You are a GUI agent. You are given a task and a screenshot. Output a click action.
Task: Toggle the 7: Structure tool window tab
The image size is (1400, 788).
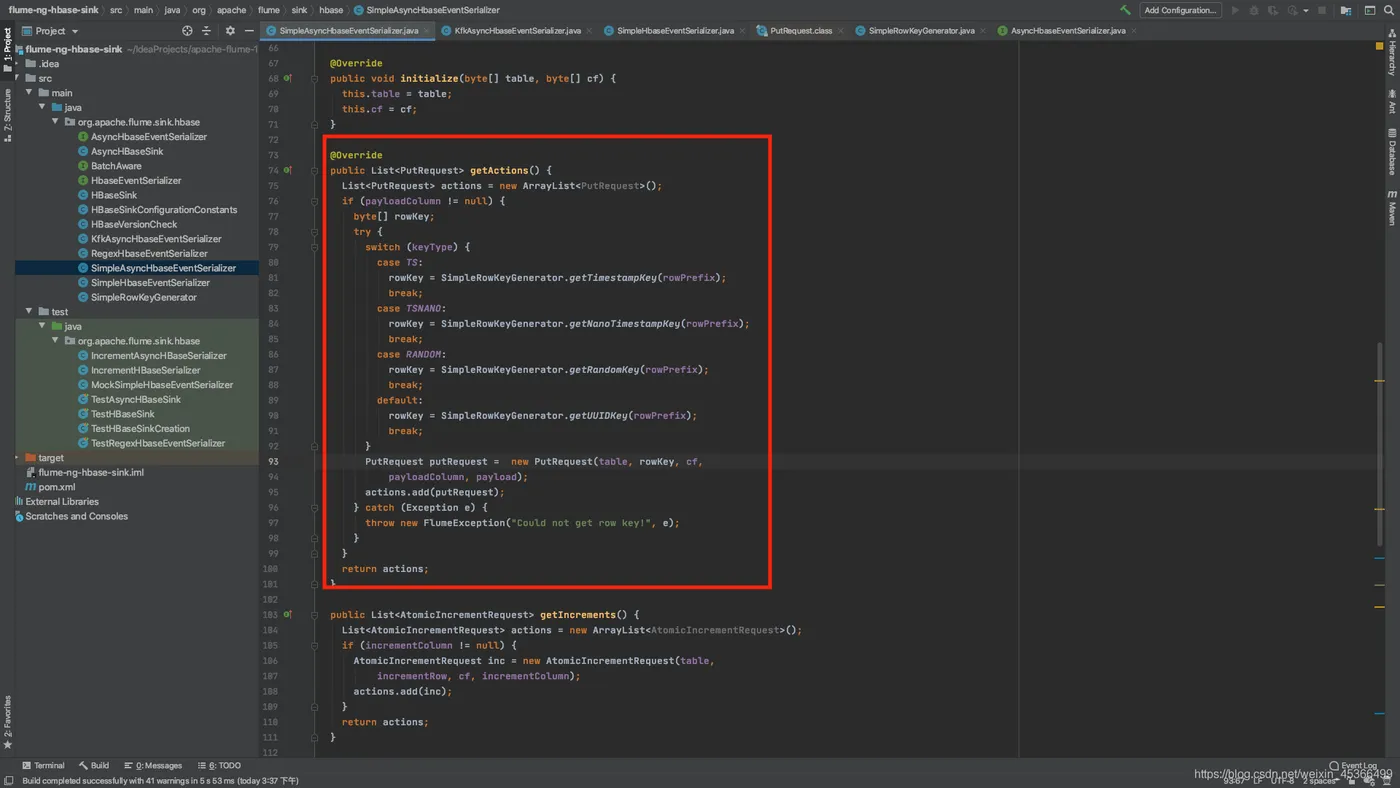[7, 114]
